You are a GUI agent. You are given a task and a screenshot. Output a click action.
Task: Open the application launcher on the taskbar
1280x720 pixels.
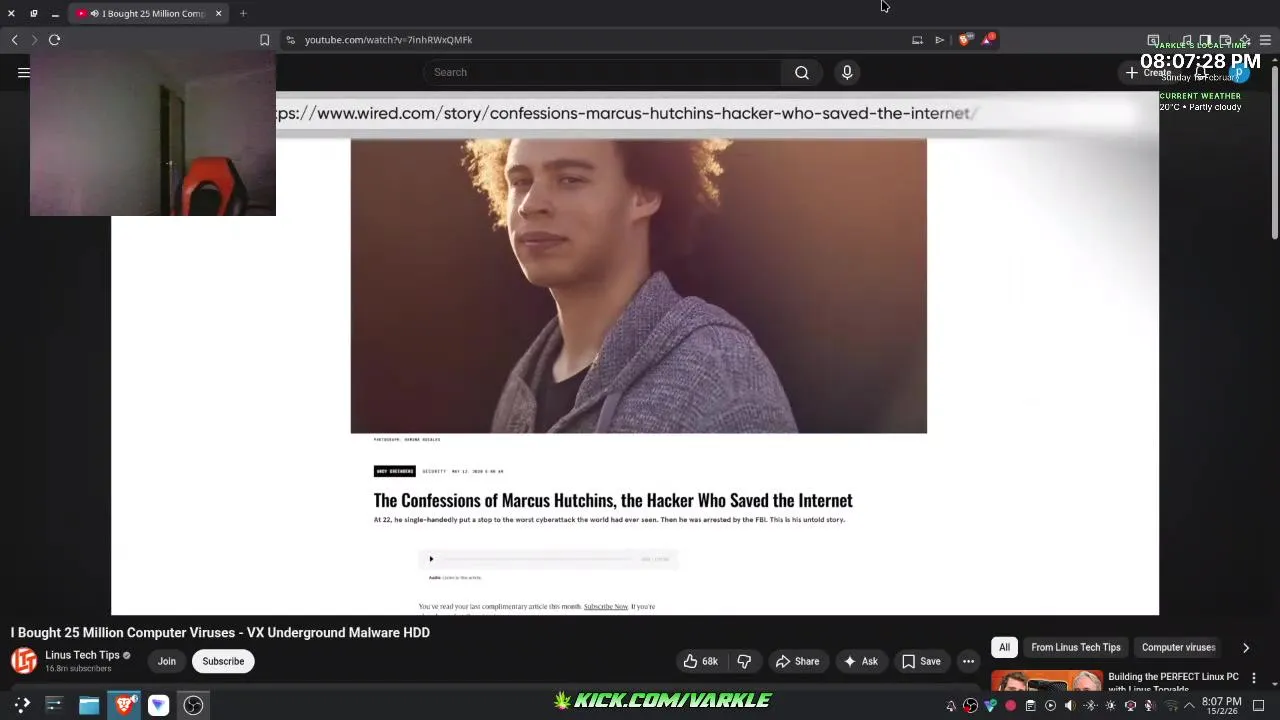pyautogui.click(x=22, y=705)
